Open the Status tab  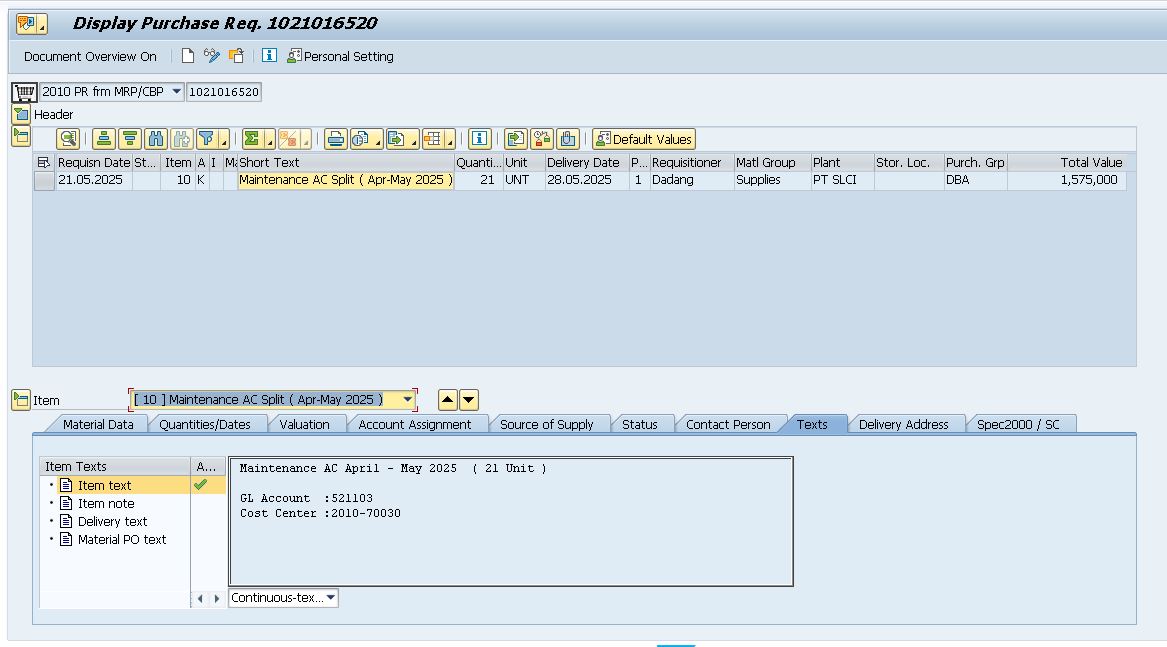[x=640, y=424]
